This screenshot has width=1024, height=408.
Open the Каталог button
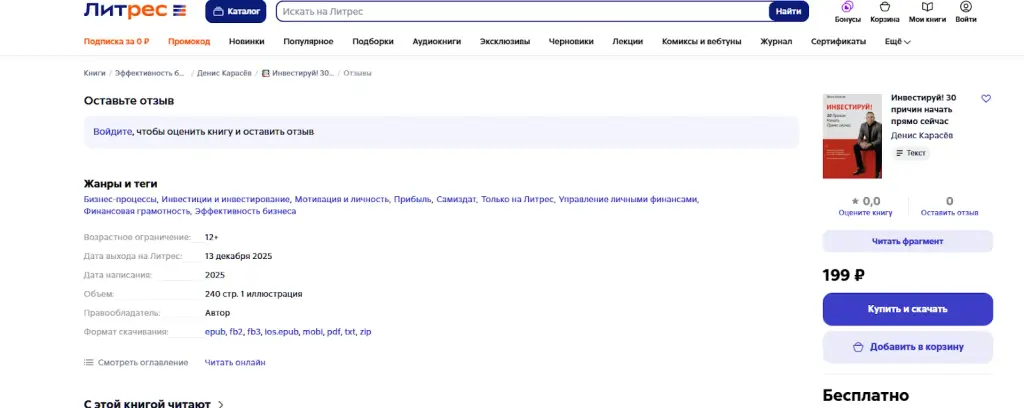tap(236, 11)
